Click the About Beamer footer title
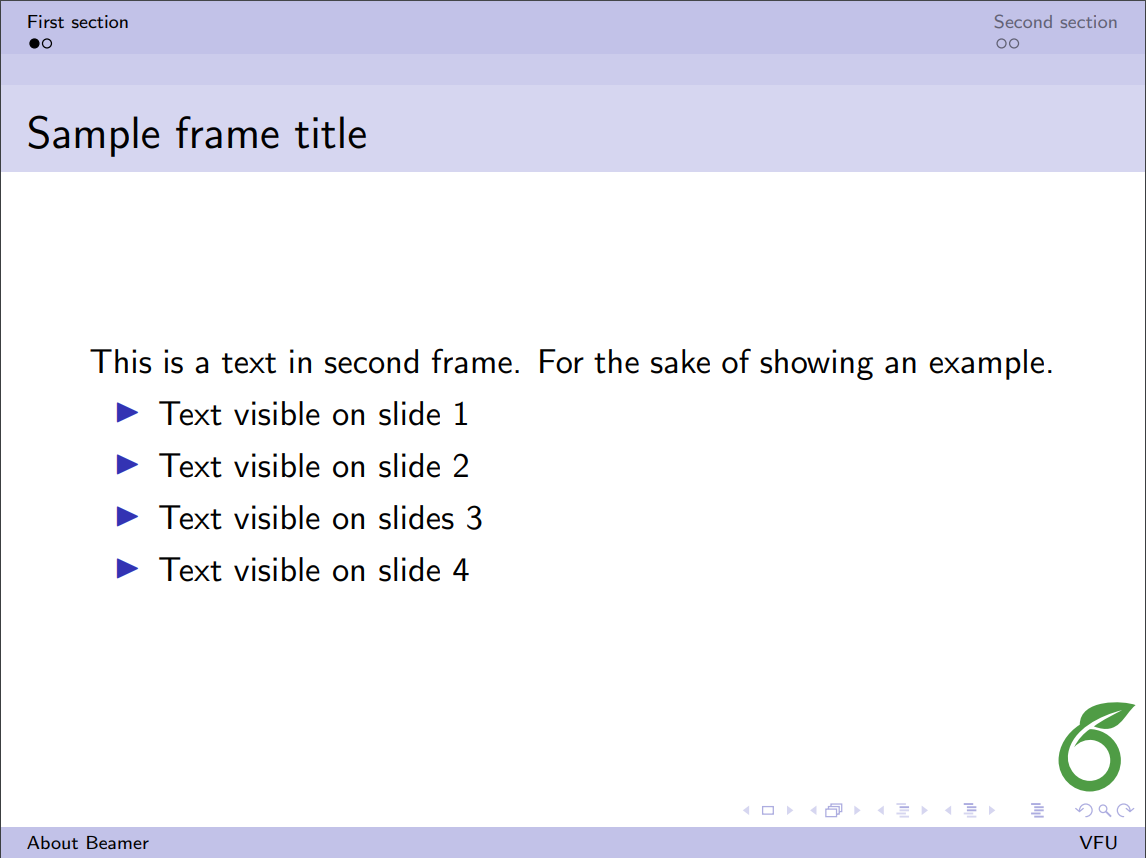This screenshot has height=858, width=1146. 88,843
